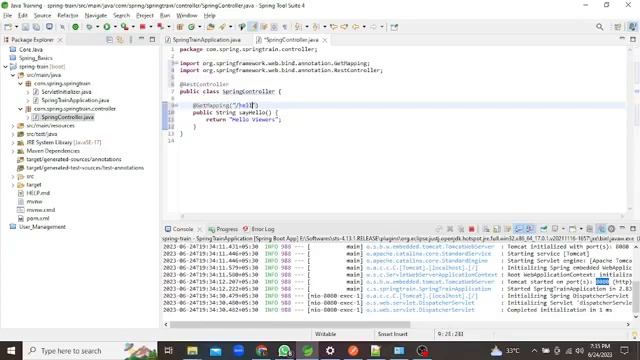
Task: Open the File menu
Action: [7, 16]
